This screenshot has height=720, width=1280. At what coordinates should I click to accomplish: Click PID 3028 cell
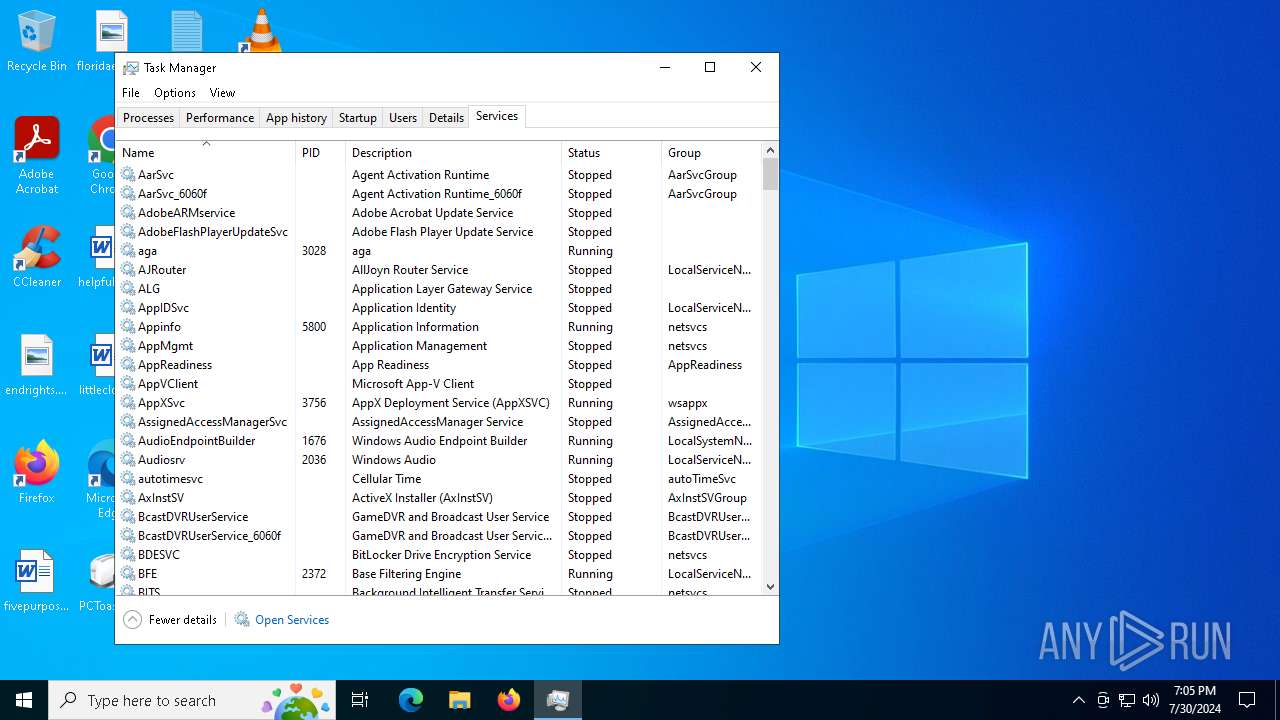(x=314, y=251)
